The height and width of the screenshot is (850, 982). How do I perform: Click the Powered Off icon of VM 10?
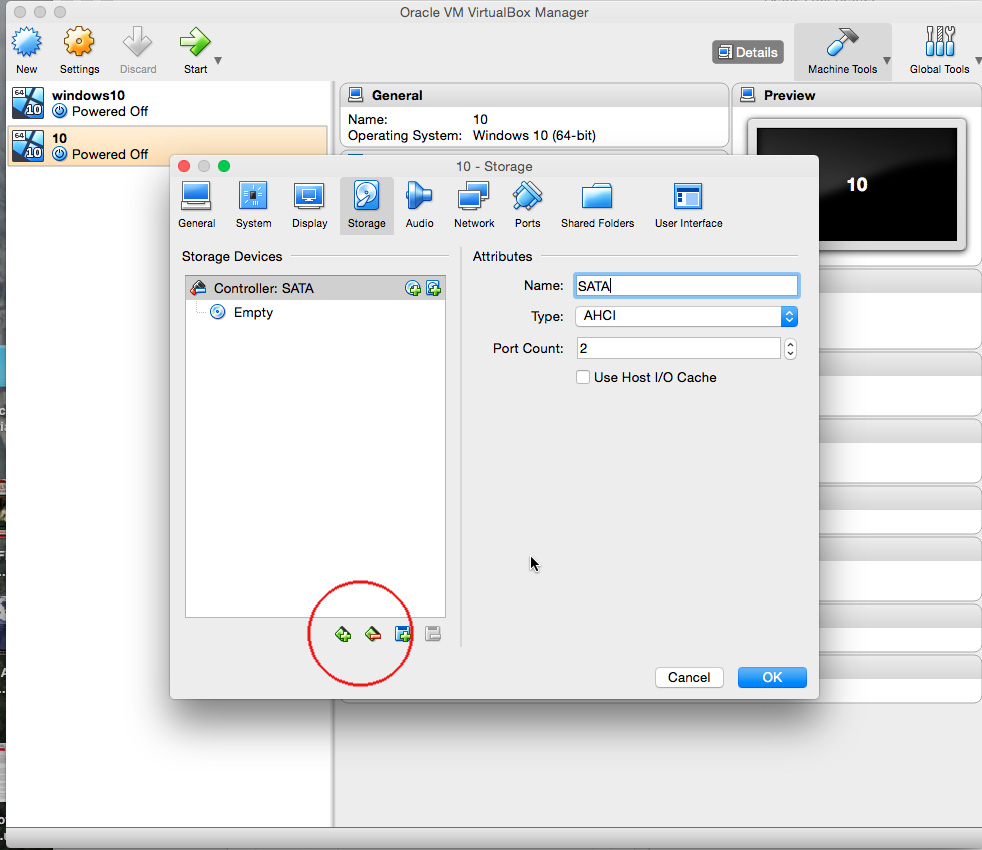pyautogui.click(x=59, y=154)
